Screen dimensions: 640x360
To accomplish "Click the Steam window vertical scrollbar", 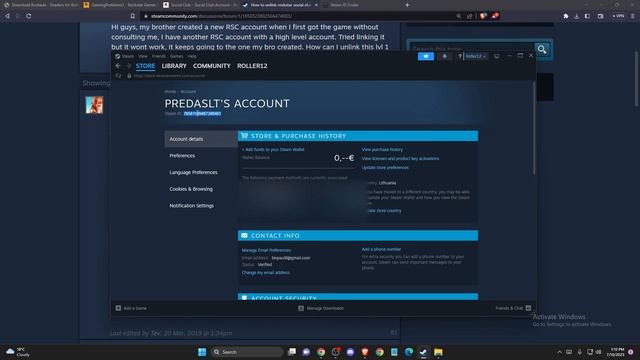I will (x=534, y=129).
